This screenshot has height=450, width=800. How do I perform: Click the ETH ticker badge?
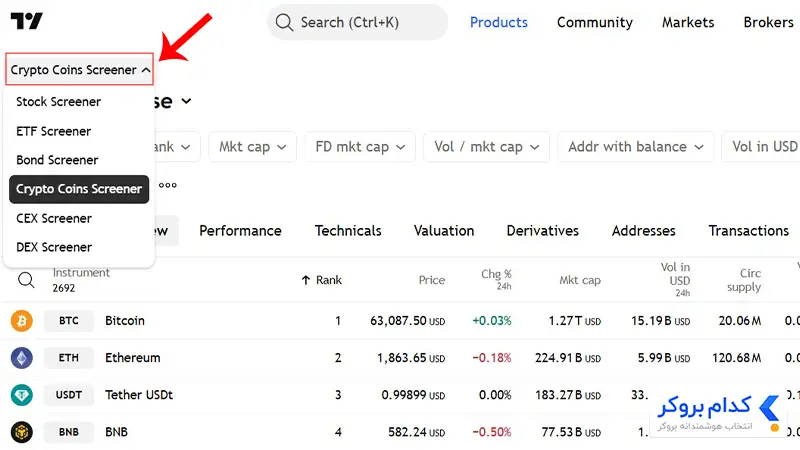(x=69, y=358)
